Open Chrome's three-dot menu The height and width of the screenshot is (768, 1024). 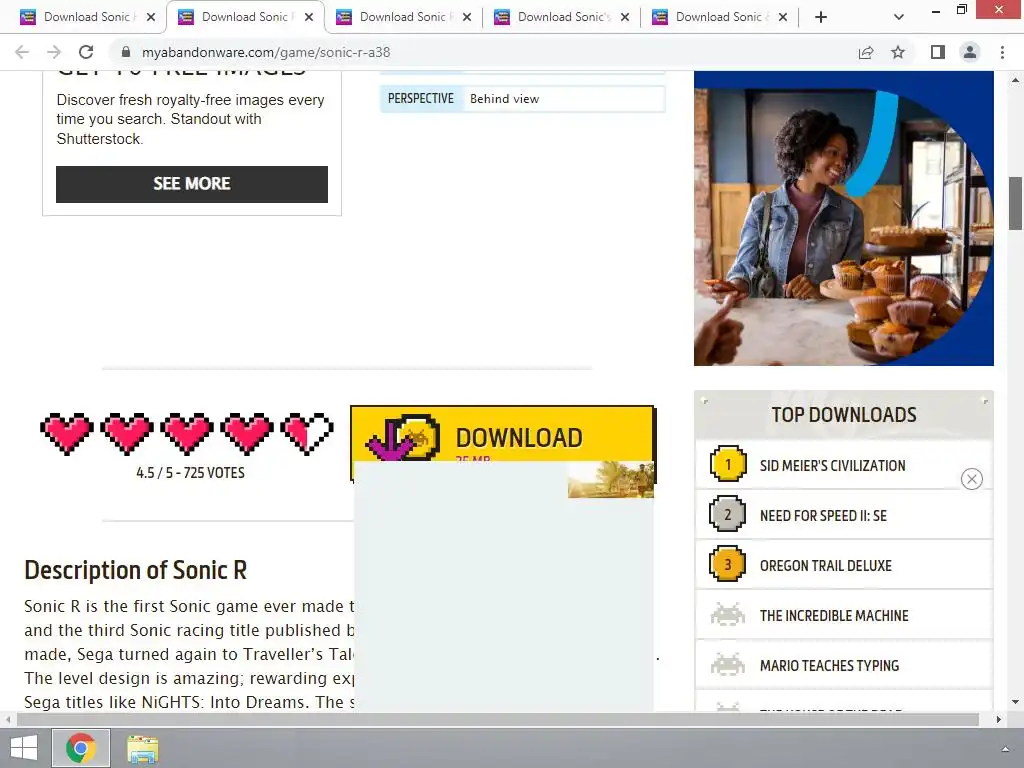[1002, 52]
